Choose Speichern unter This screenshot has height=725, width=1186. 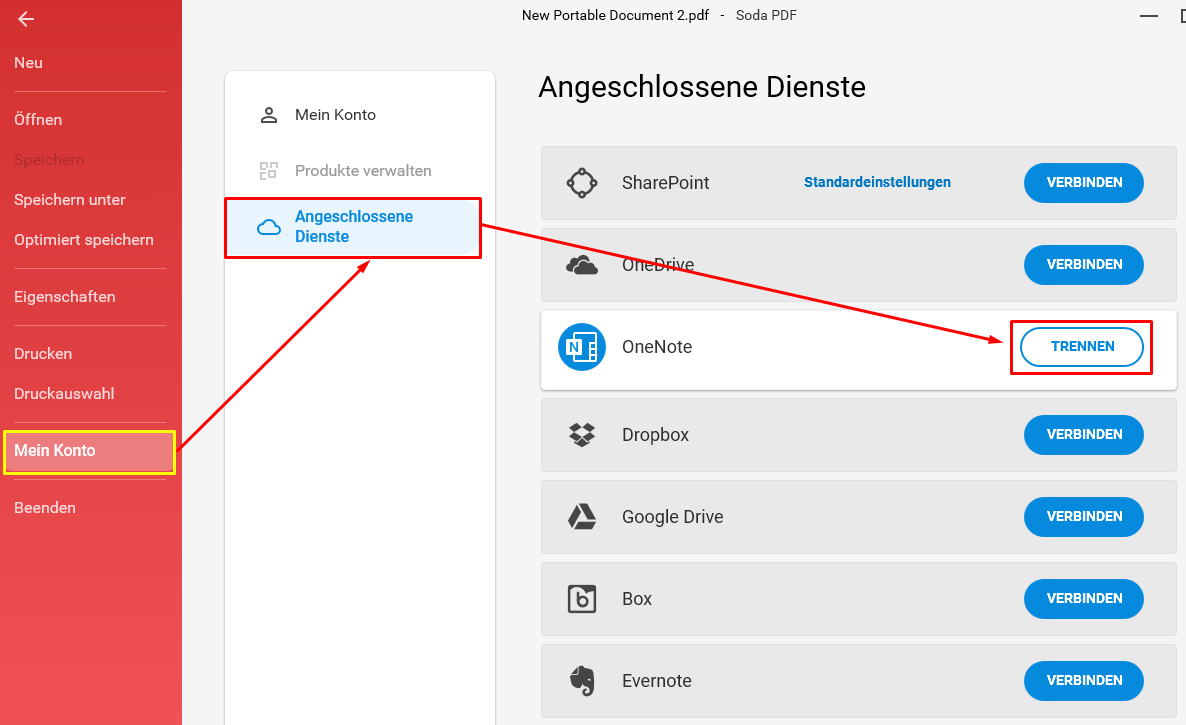click(70, 200)
